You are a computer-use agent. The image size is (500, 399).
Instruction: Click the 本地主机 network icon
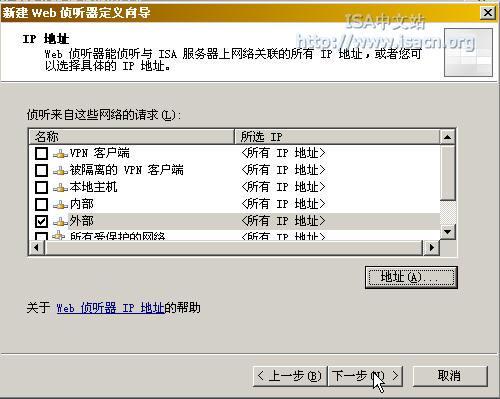(x=60, y=188)
